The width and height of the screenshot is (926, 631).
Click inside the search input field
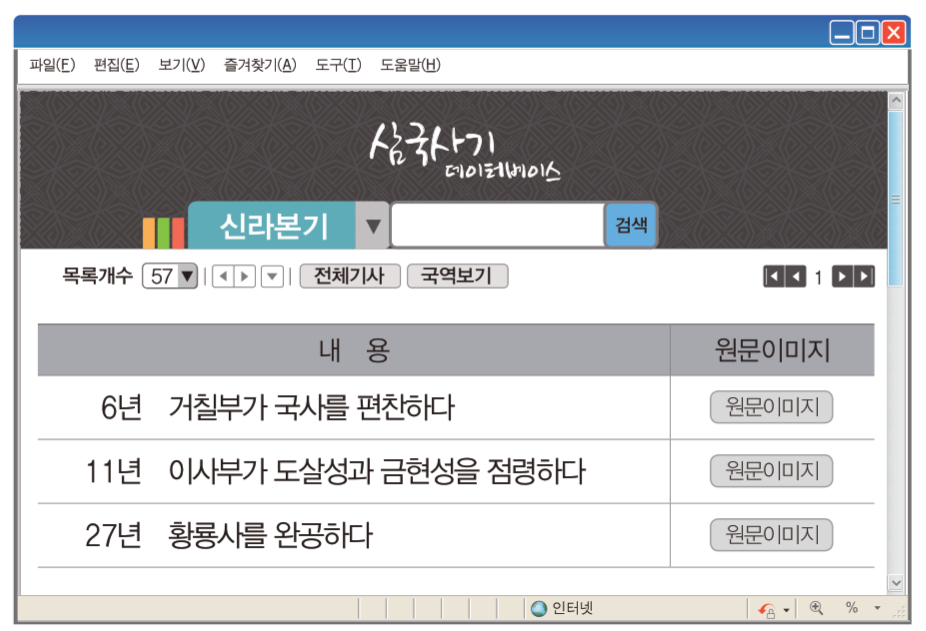tap(495, 224)
